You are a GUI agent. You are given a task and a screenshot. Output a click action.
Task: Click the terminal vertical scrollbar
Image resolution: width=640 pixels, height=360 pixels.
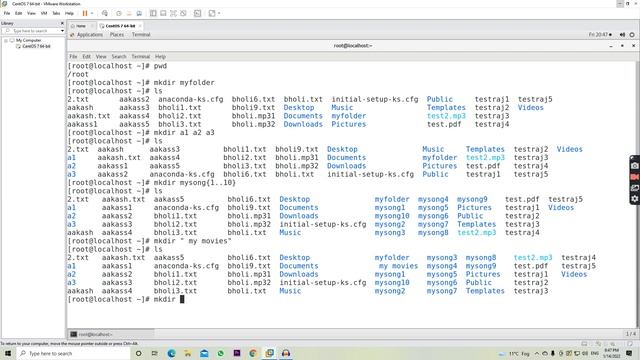(638, 194)
